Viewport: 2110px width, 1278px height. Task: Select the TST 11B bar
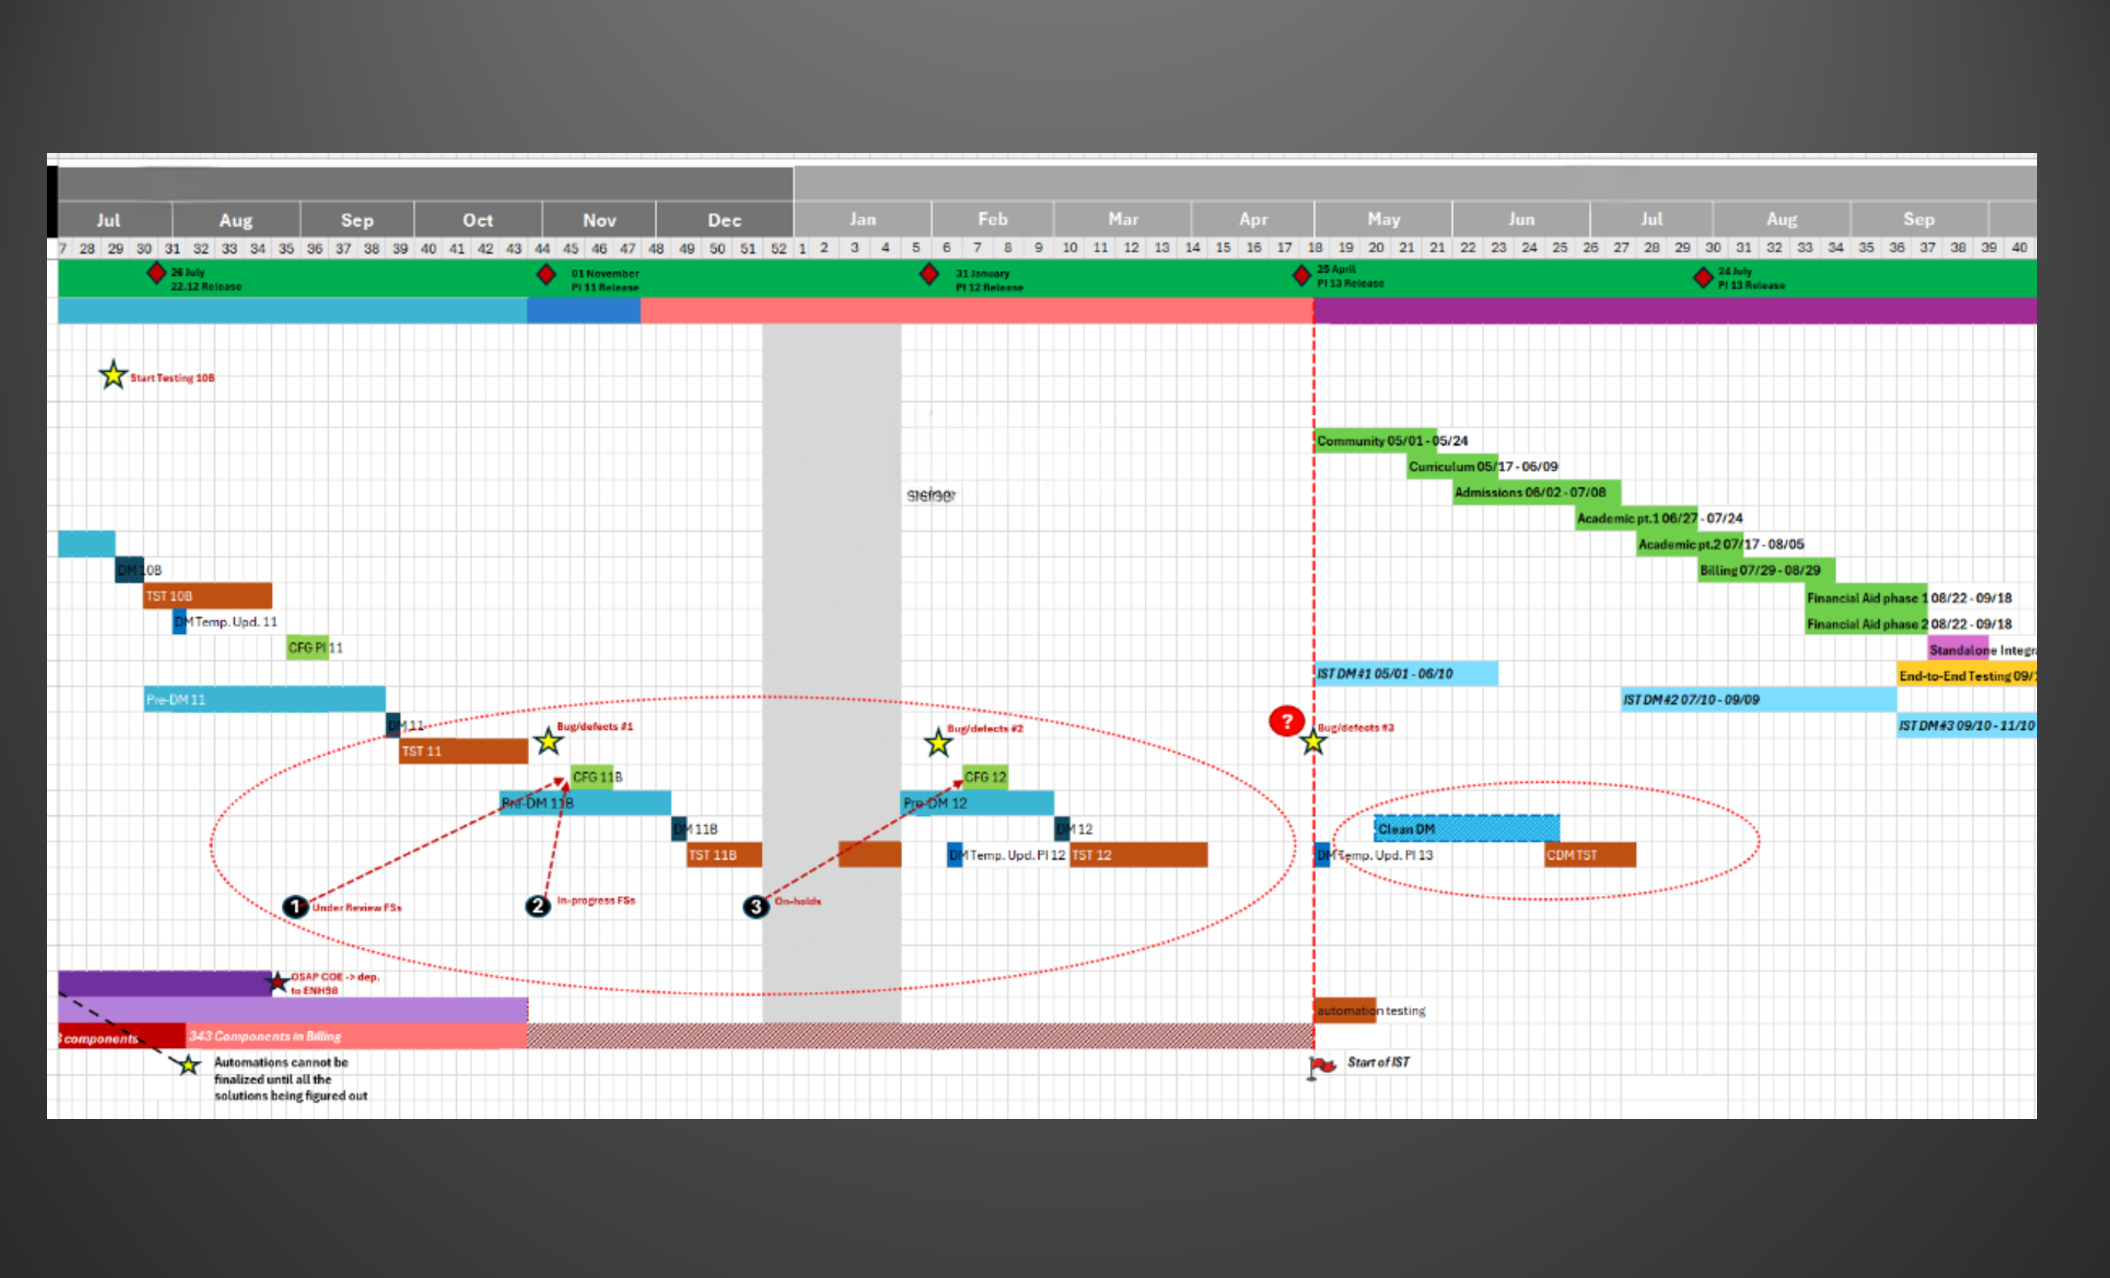coord(724,855)
